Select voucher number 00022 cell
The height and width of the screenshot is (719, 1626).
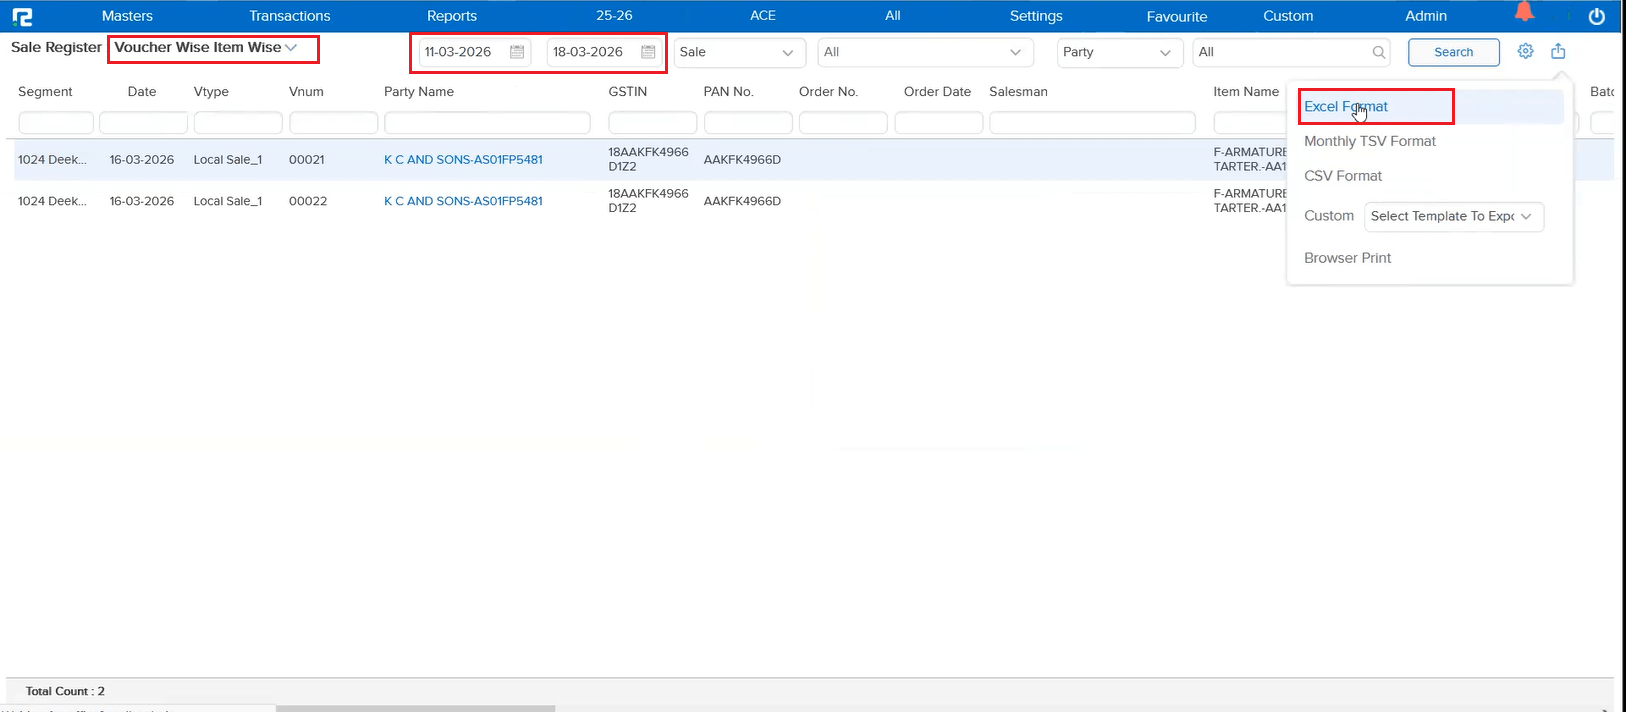[308, 201]
